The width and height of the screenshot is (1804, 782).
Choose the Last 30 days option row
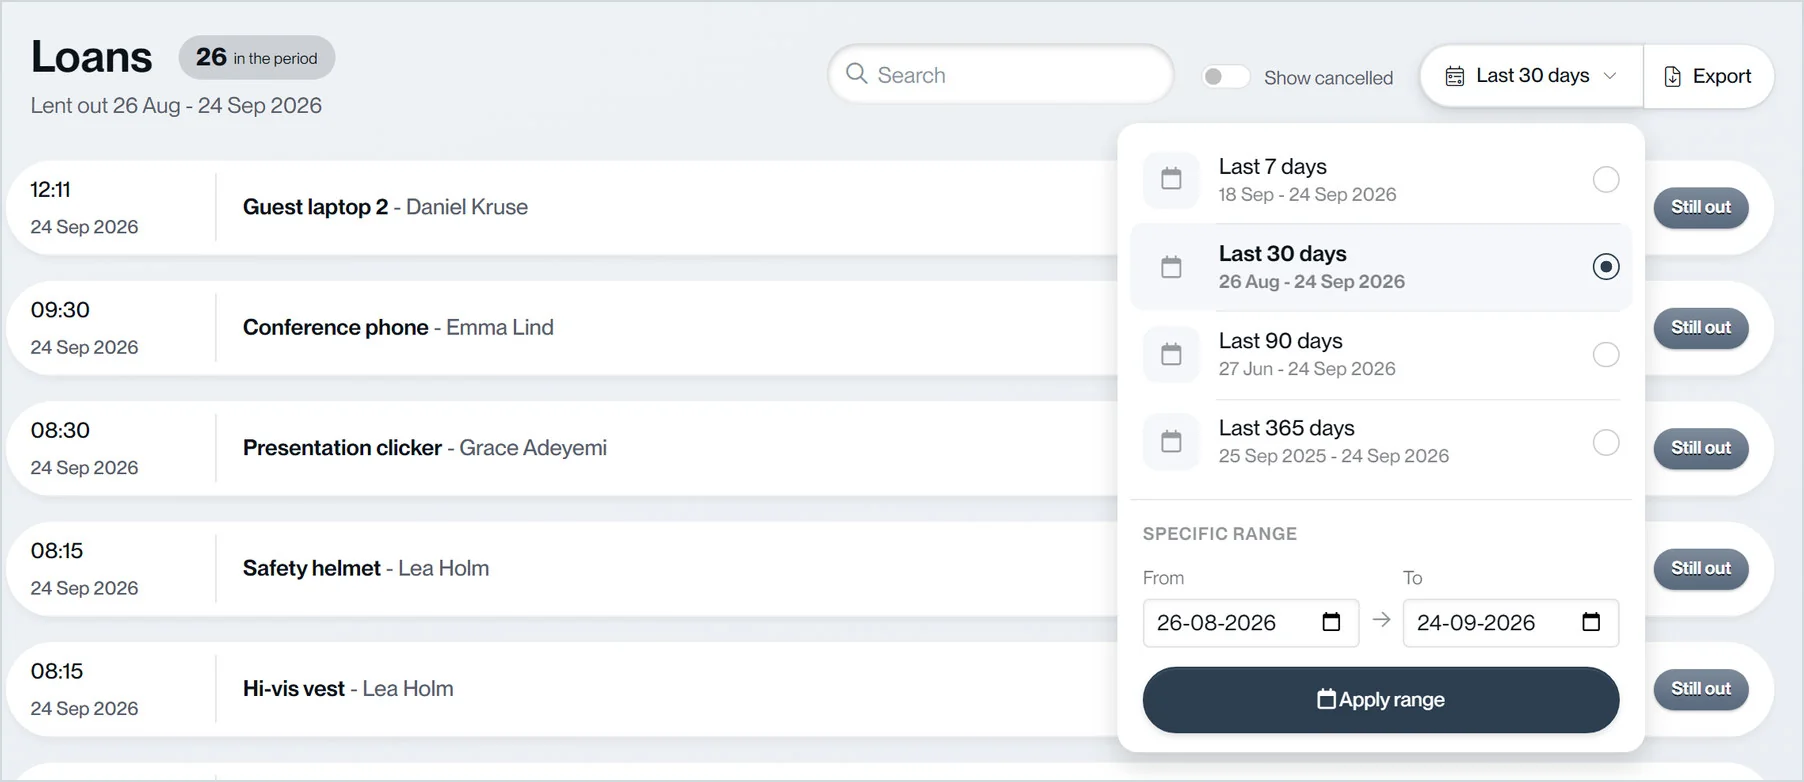point(1381,267)
